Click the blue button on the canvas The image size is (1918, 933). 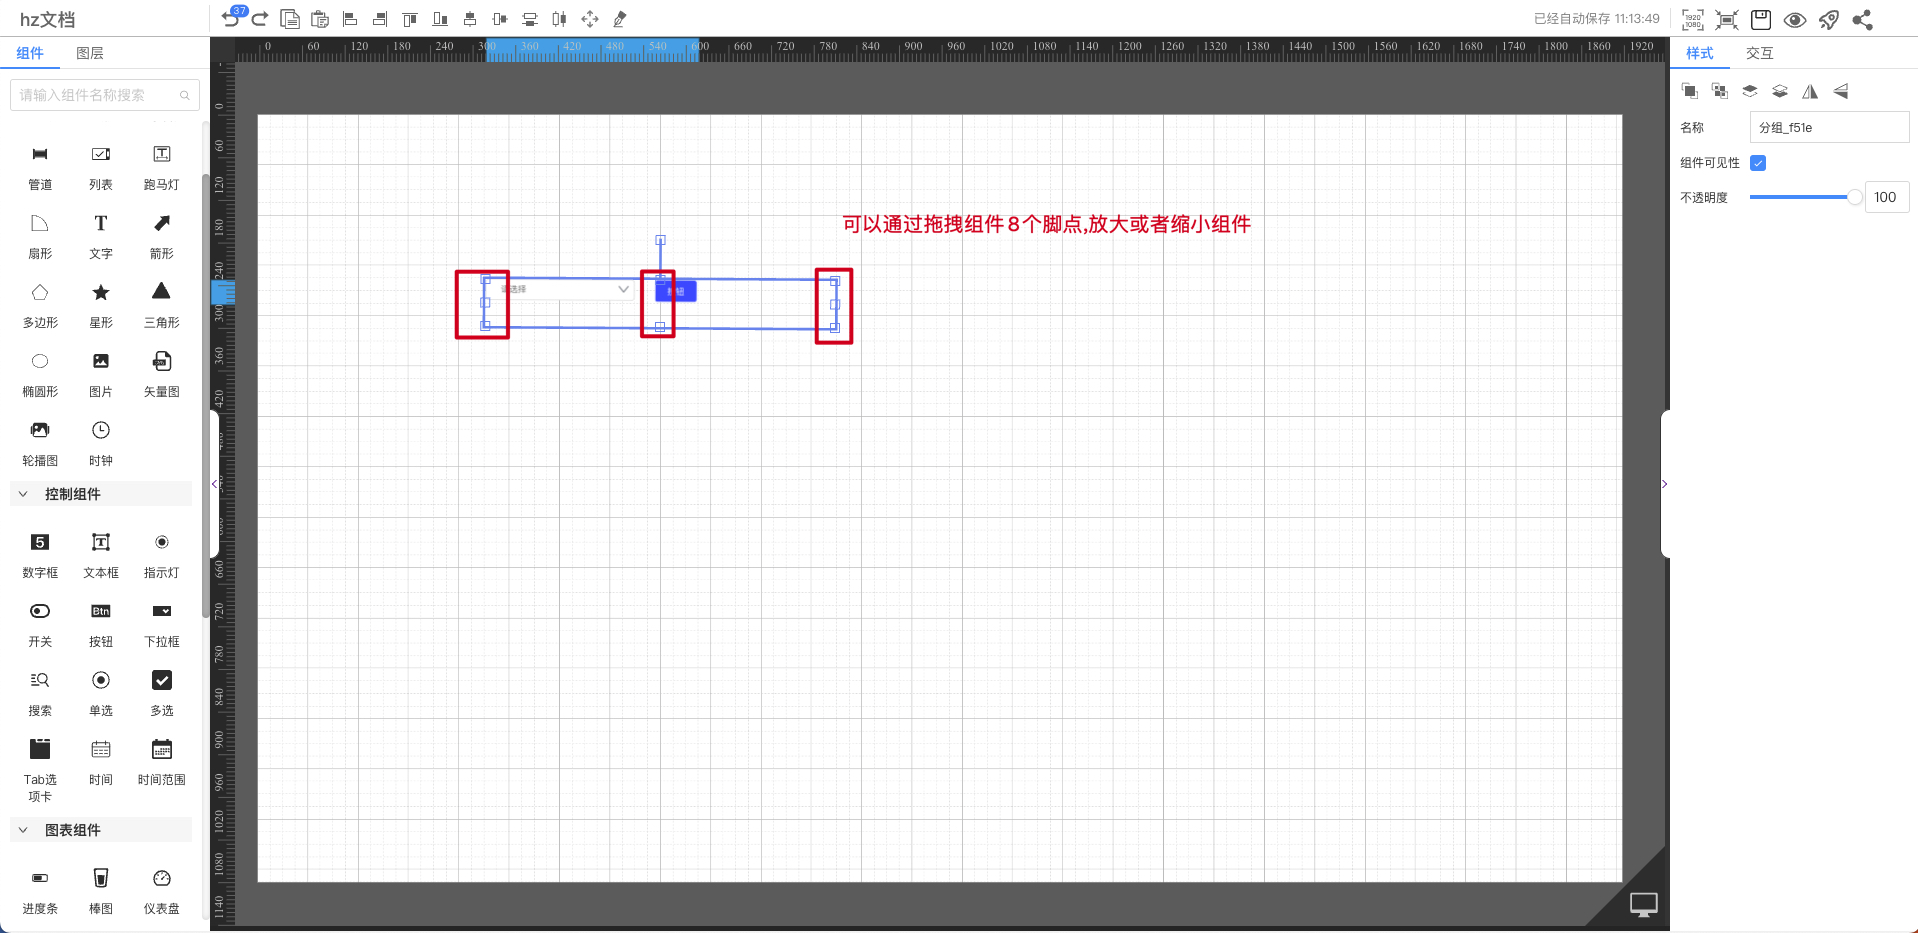coord(678,291)
